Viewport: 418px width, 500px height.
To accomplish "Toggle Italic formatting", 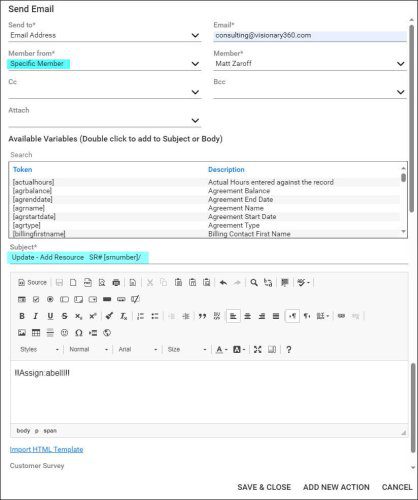I will [36, 316].
